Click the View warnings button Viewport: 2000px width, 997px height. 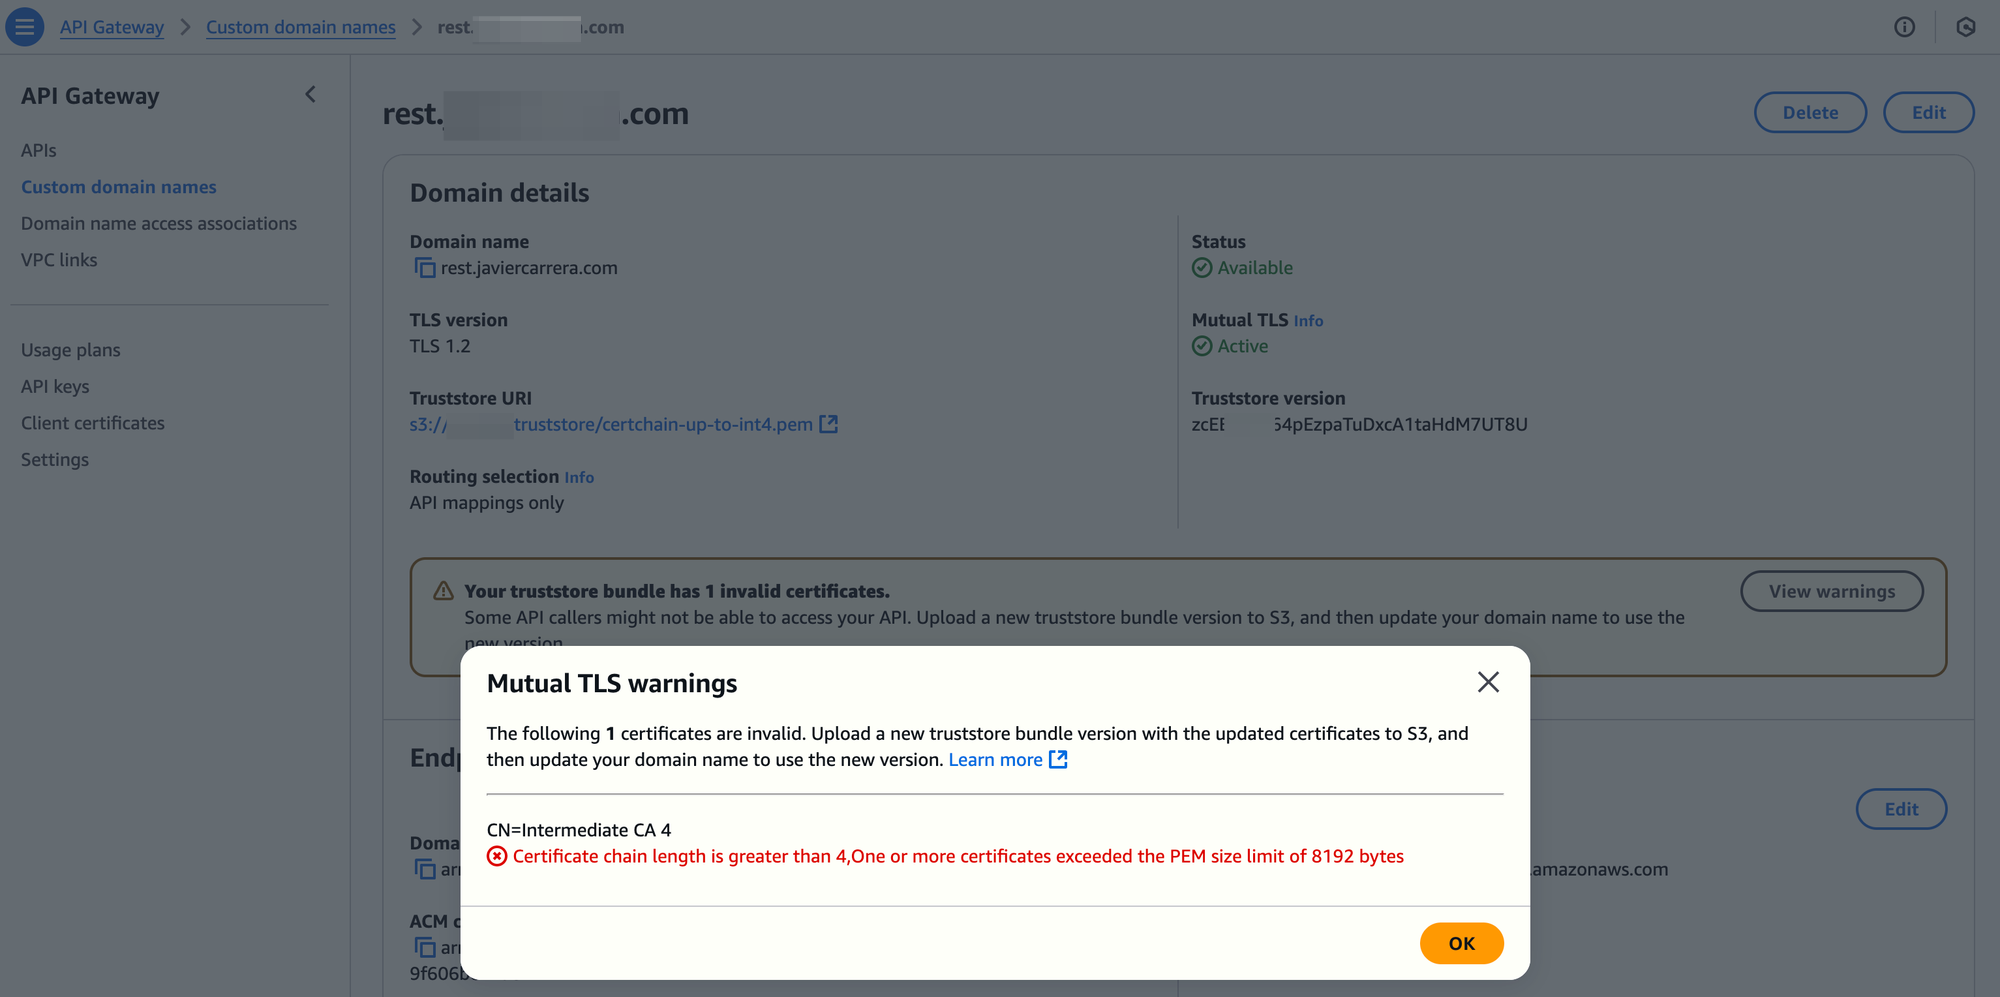click(x=1832, y=591)
